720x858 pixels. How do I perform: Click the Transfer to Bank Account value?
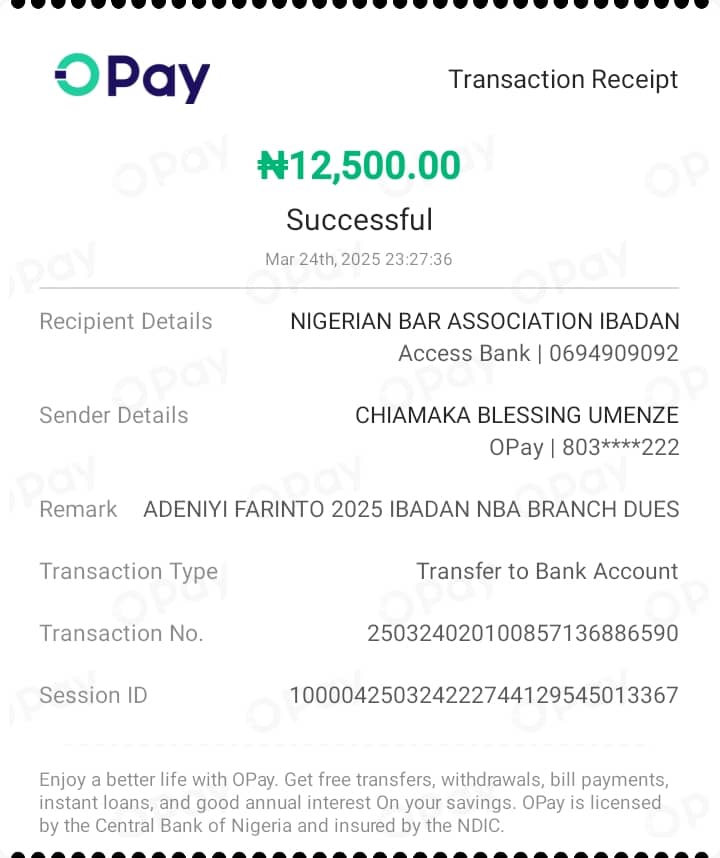pos(547,571)
